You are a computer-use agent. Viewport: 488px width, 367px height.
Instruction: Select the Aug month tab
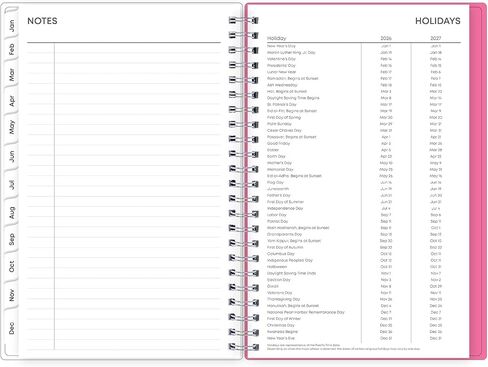(x=12, y=212)
